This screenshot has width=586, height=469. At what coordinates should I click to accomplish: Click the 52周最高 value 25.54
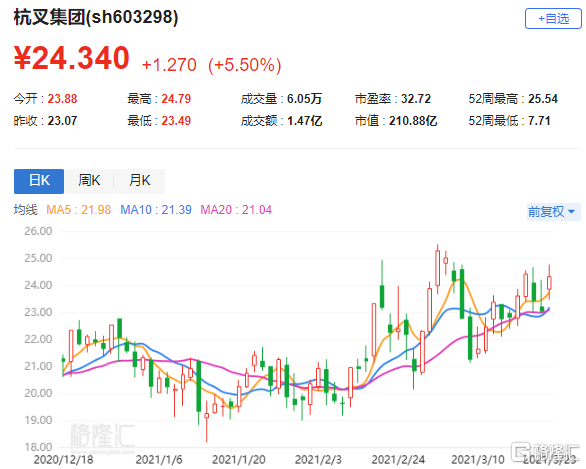[543, 99]
